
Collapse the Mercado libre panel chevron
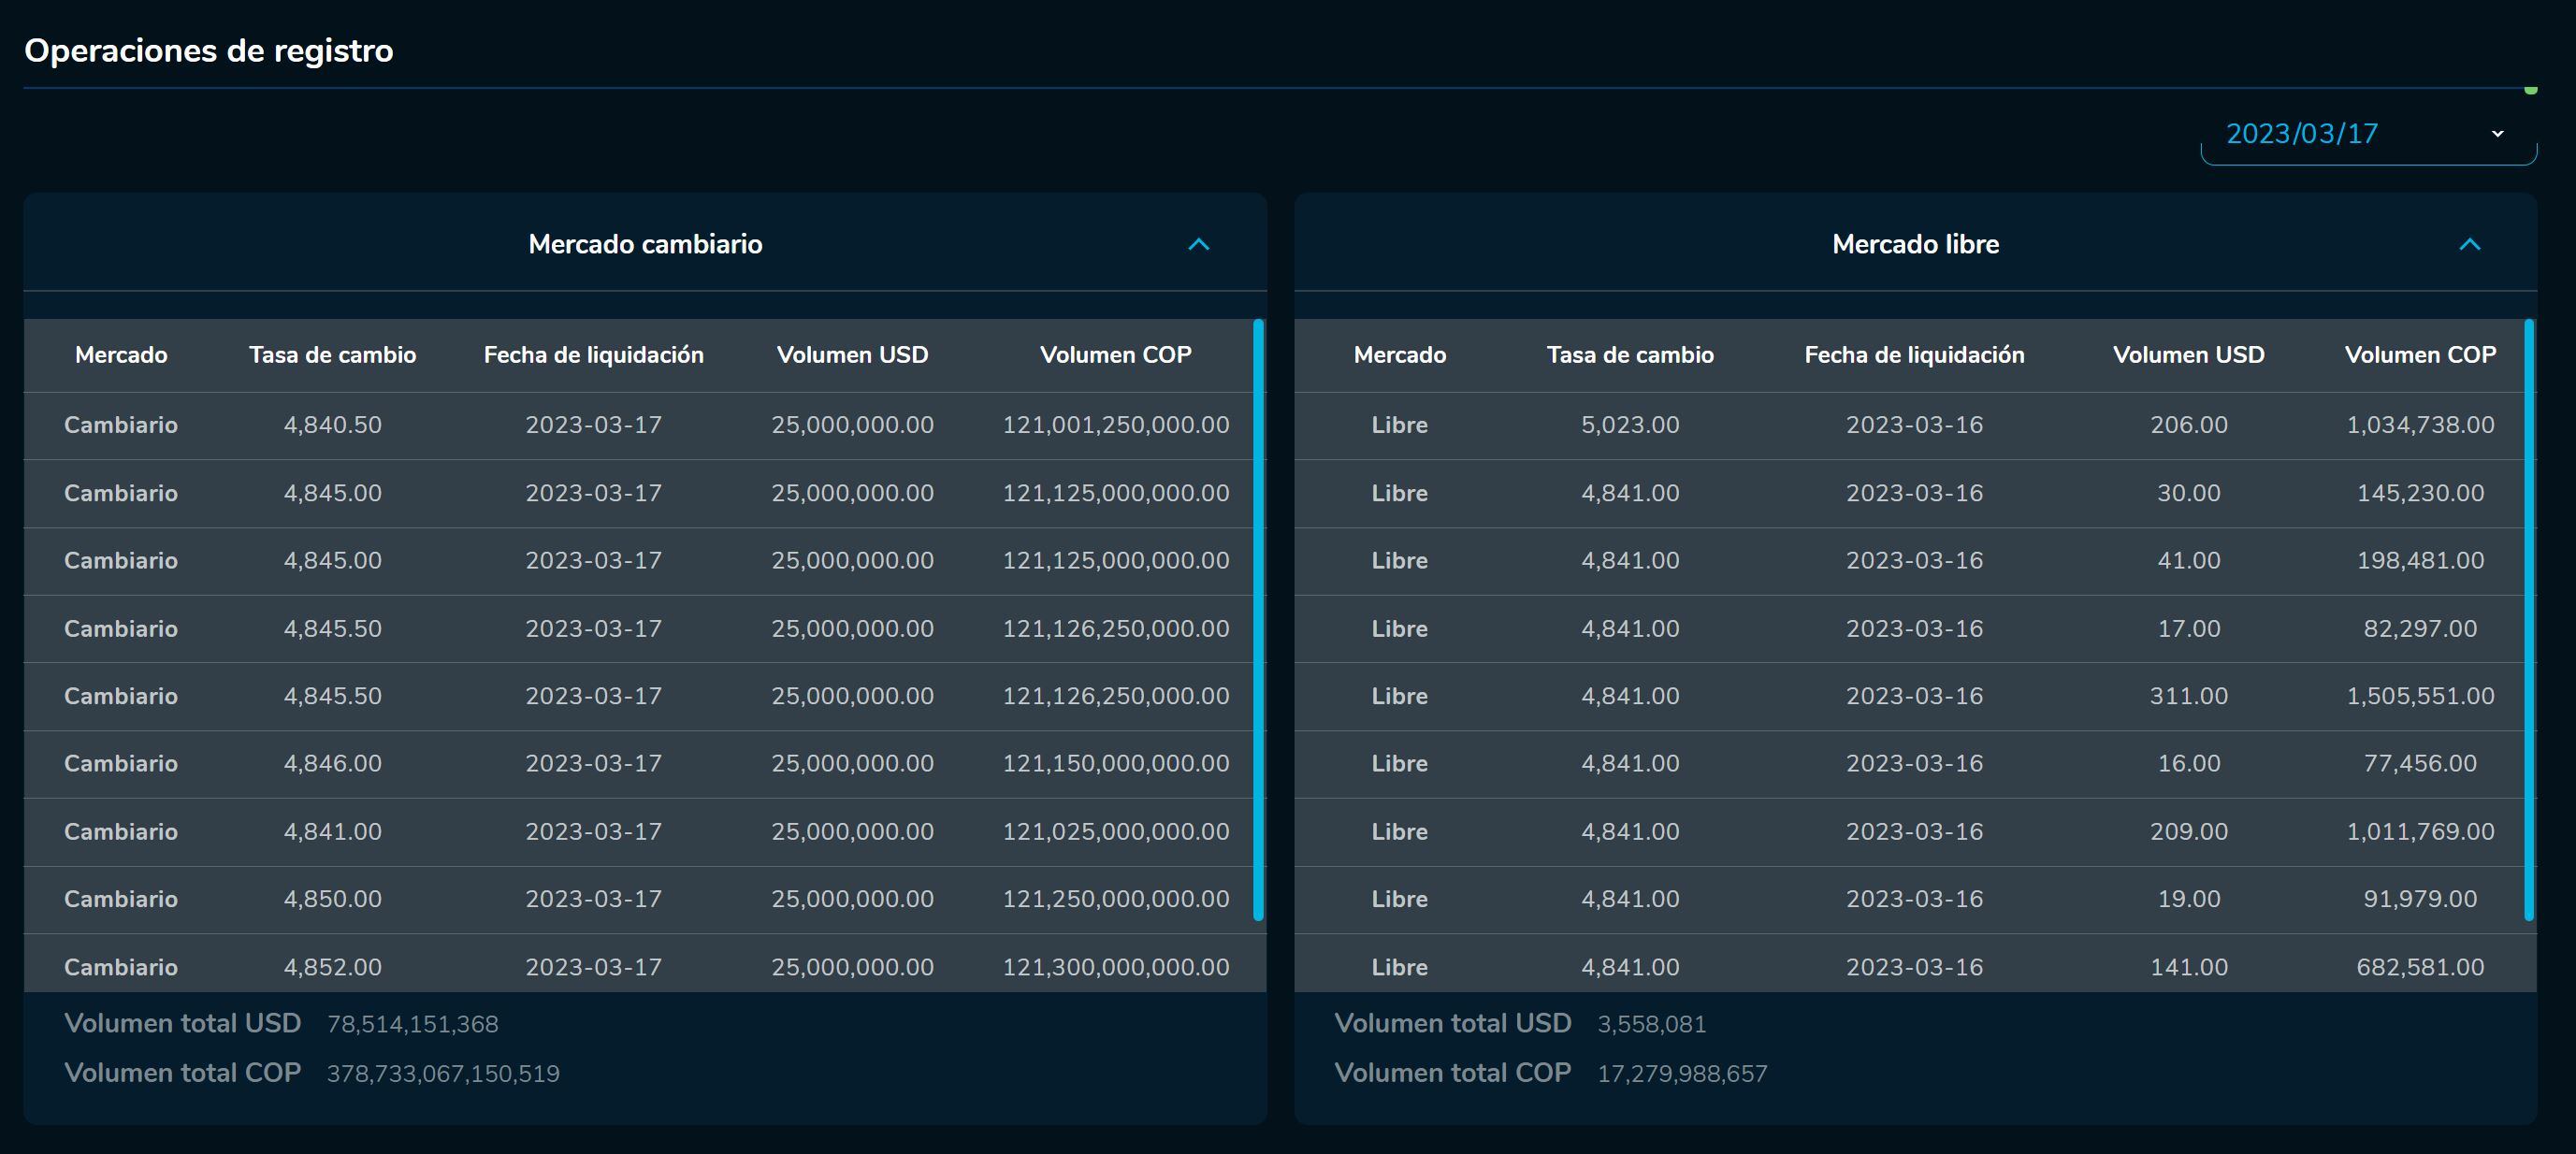[x=2469, y=245]
